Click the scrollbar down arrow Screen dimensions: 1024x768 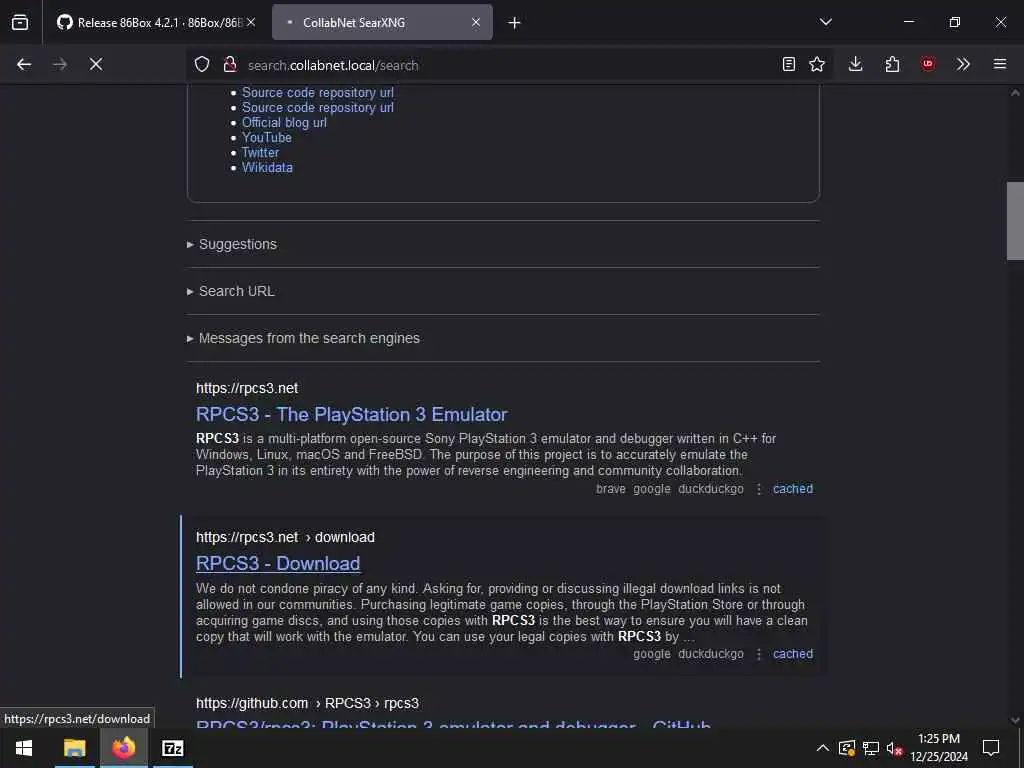point(1015,720)
